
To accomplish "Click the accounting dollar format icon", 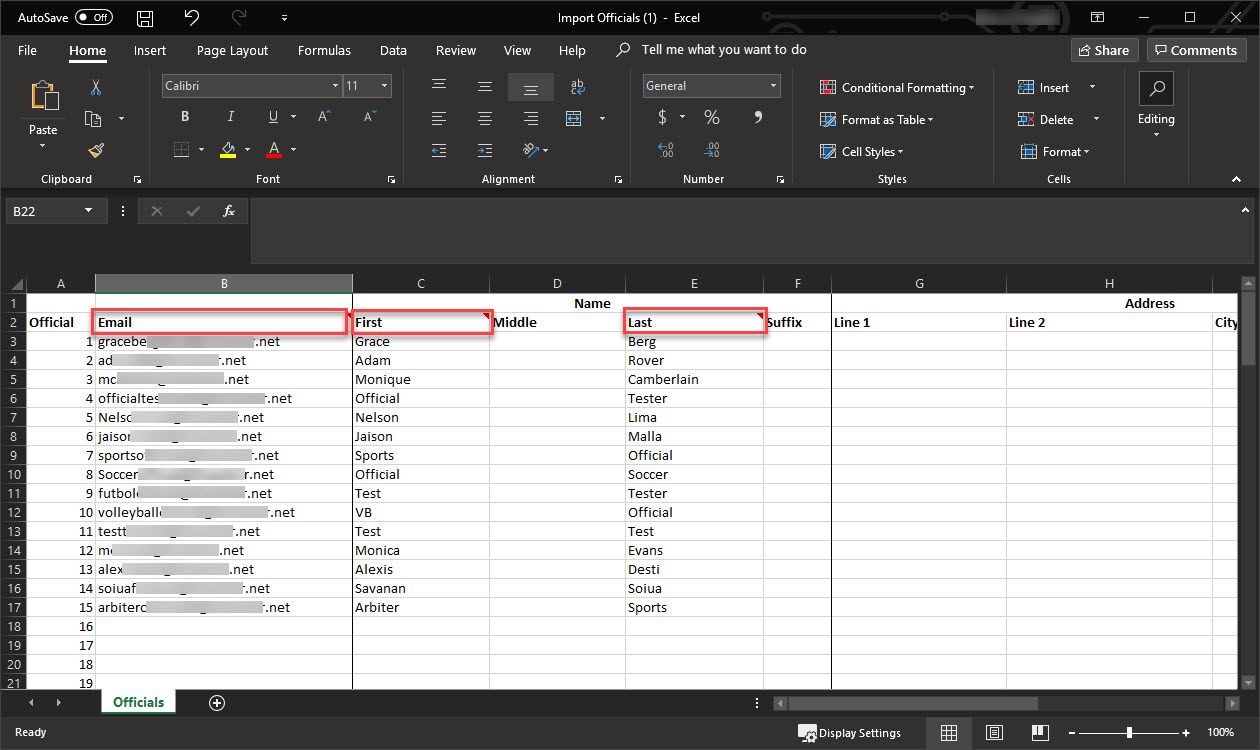I will point(662,118).
